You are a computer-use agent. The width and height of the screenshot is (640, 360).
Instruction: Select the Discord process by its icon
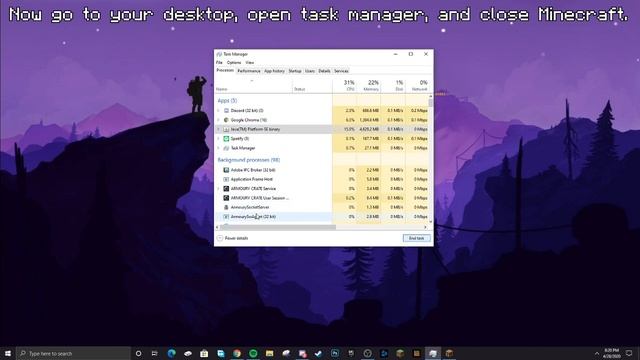click(x=226, y=111)
